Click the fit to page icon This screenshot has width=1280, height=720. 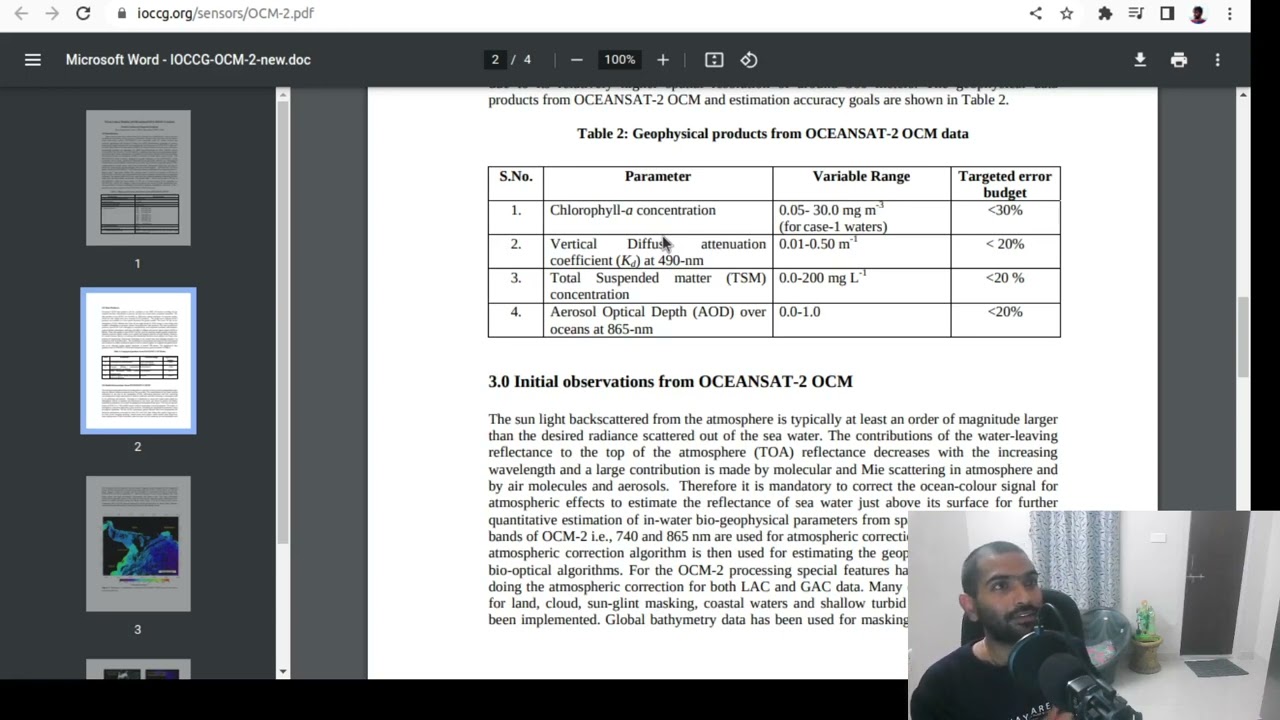click(714, 60)
